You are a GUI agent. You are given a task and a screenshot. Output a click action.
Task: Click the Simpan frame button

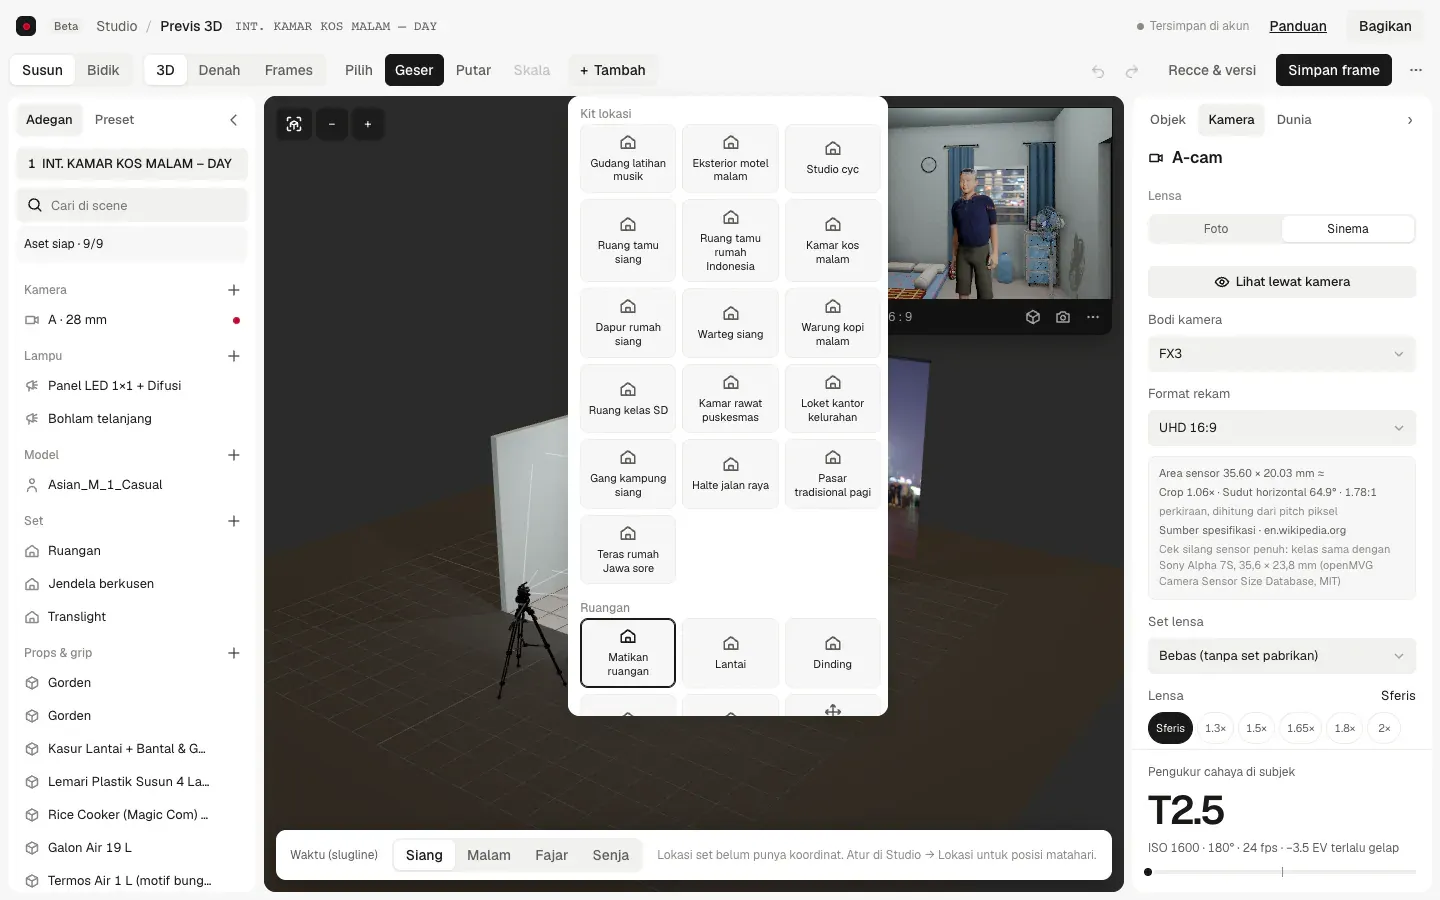pyautogui.click(x=1334, y=70)
